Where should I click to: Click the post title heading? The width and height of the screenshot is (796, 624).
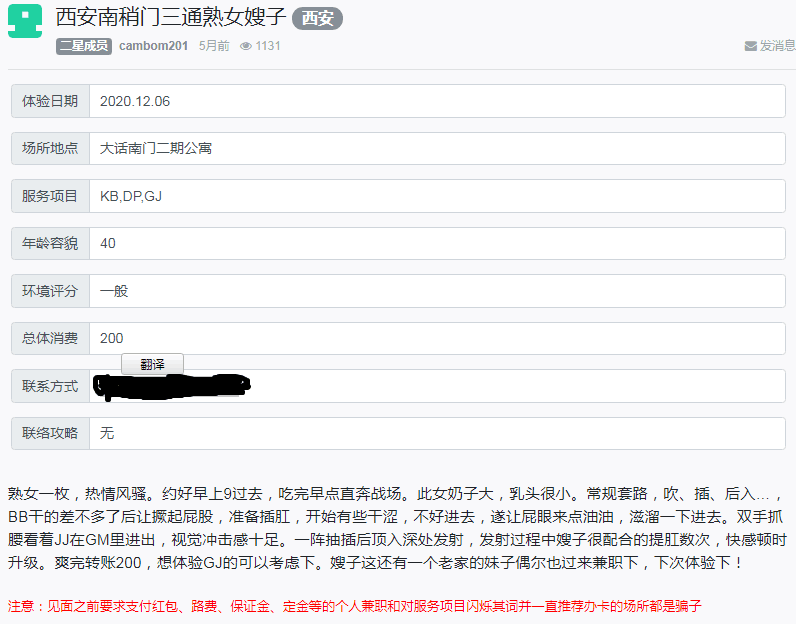(x=171, y=18)
